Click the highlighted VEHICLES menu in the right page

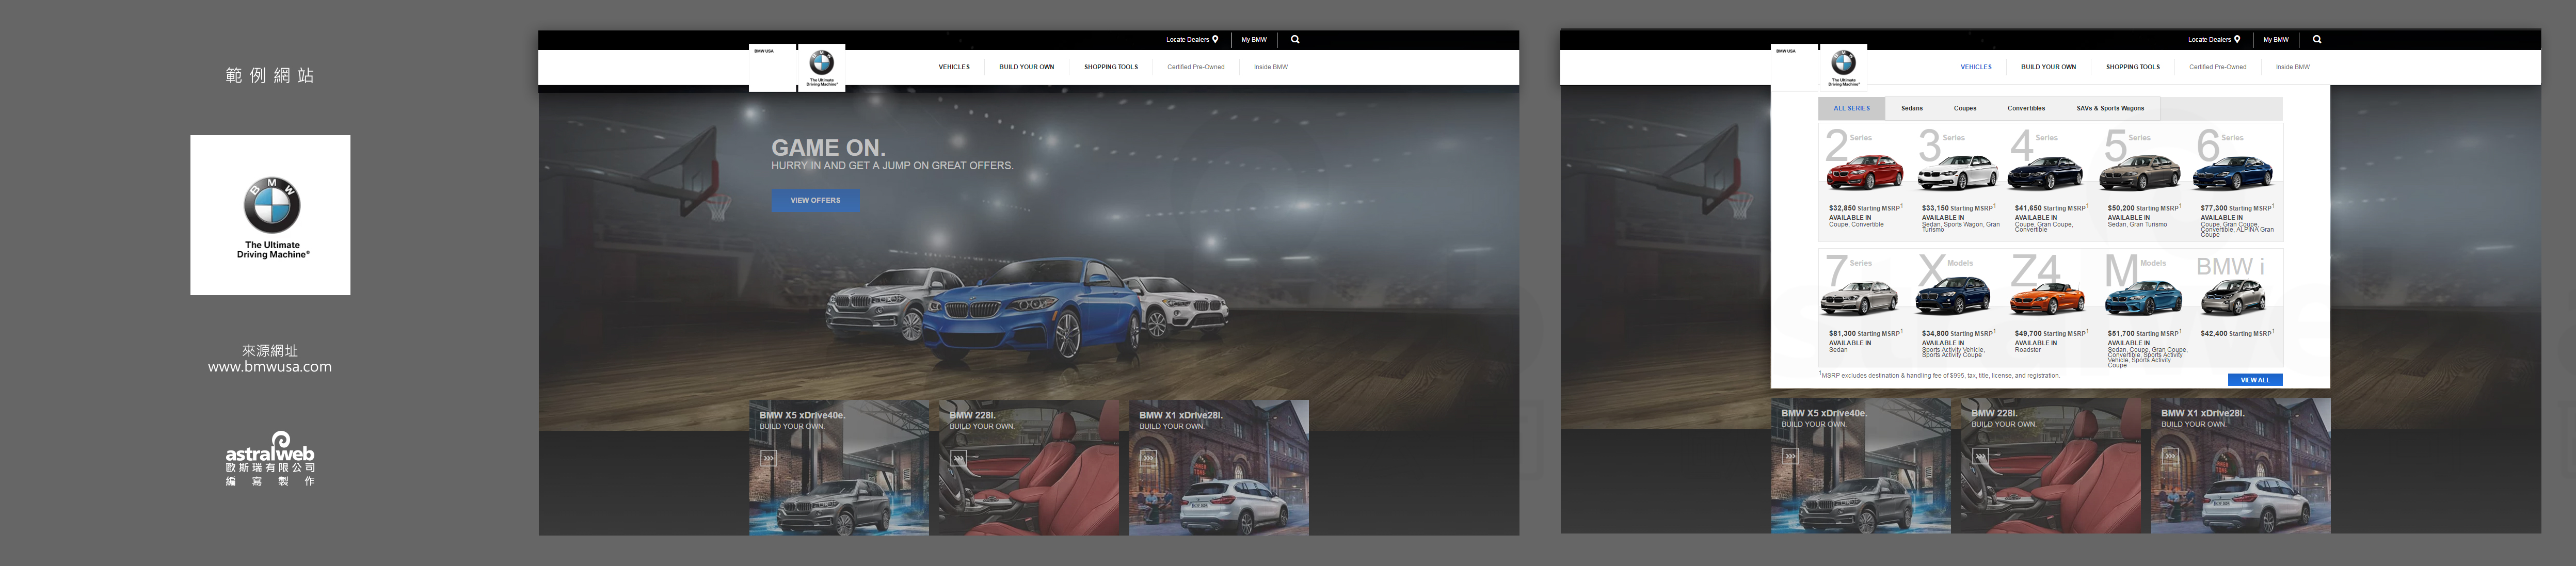(x=1976, y=67)
